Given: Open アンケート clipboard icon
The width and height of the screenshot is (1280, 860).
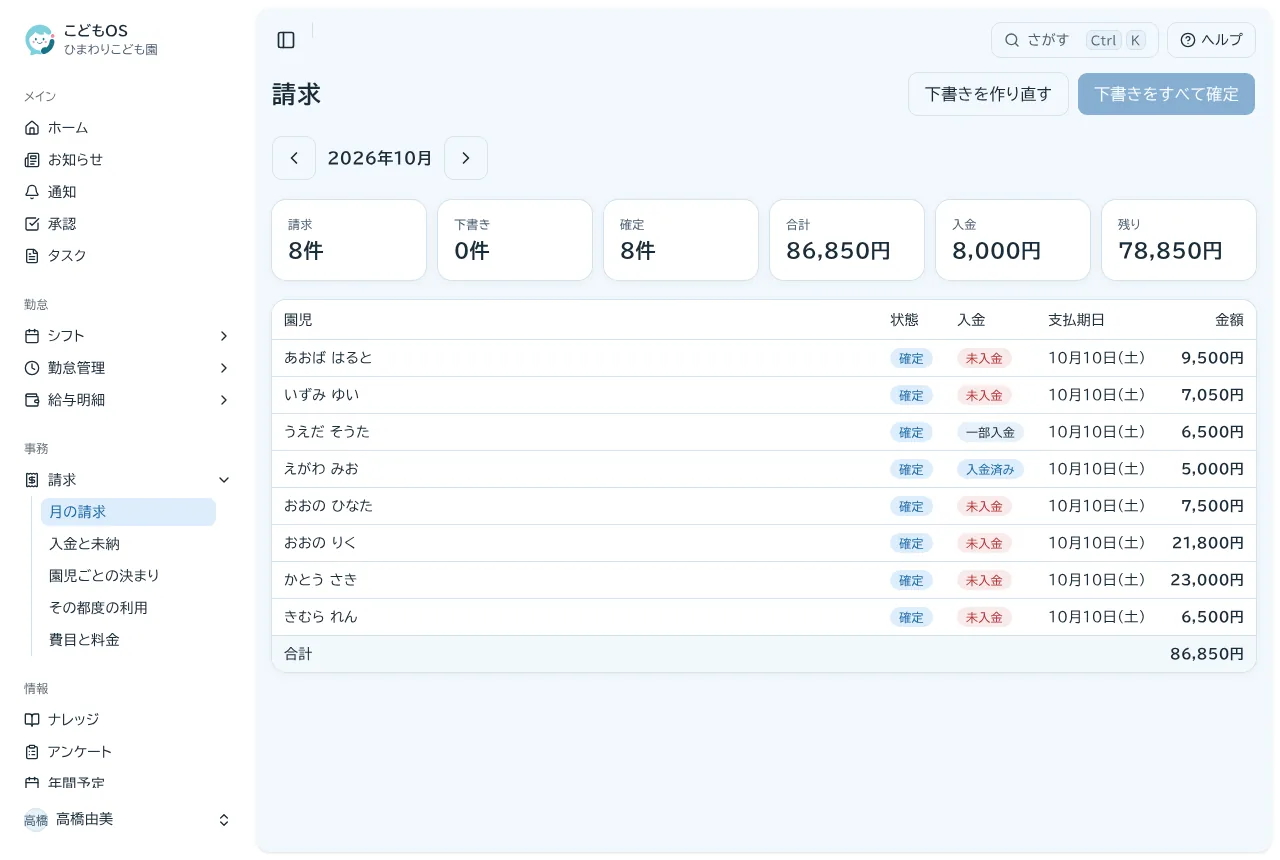Looking at the screenshot, I should 32,752.
